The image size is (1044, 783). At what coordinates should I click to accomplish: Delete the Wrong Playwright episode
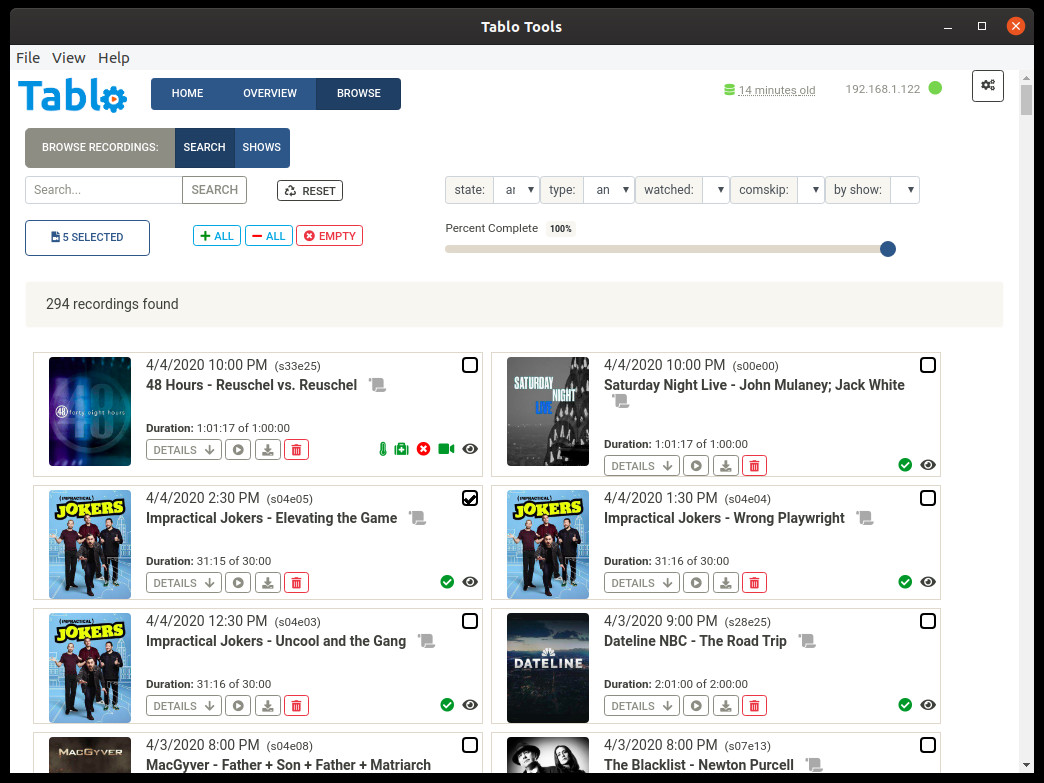click(x=754, y=583)
